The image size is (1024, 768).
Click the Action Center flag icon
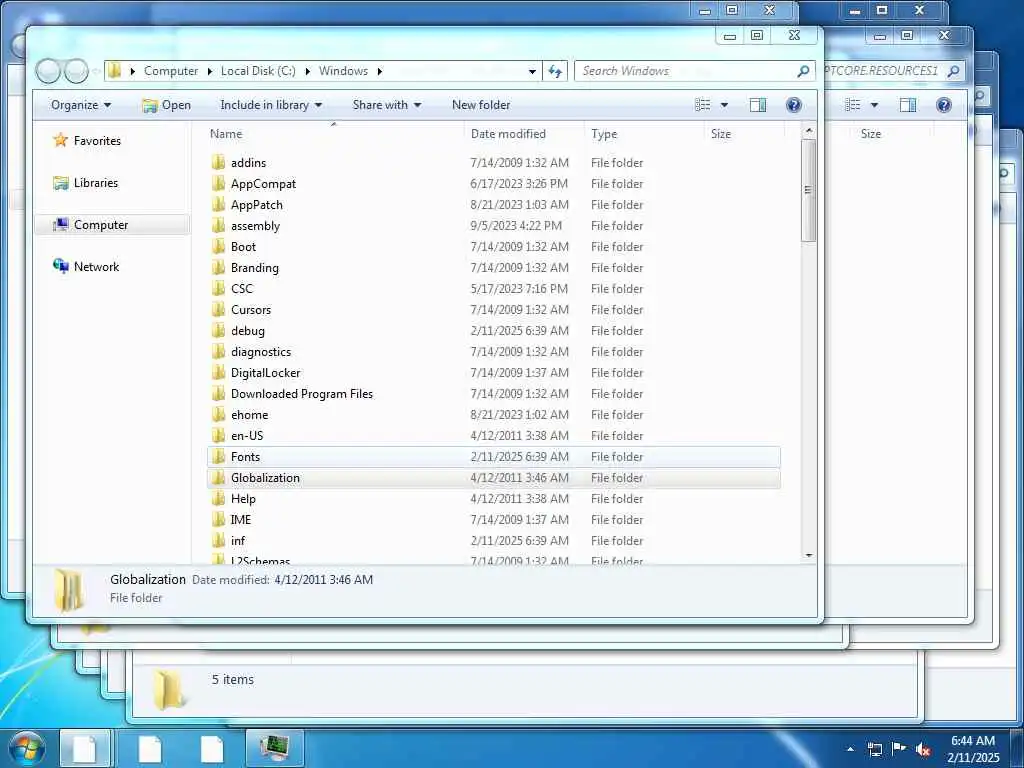(x=899, y=748)
